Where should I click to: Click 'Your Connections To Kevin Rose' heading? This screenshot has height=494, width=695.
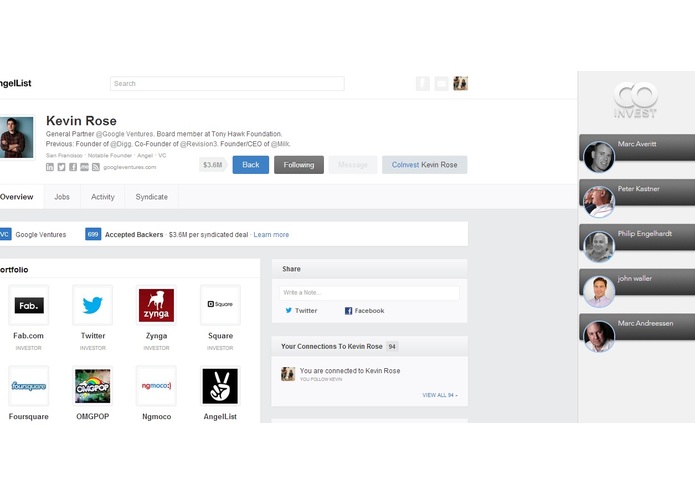pyautogui.click(x=332, y=346)
